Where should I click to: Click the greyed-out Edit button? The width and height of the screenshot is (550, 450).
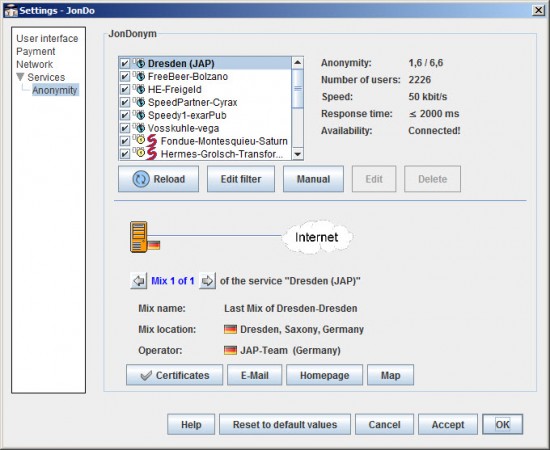(x=374, y=179)
